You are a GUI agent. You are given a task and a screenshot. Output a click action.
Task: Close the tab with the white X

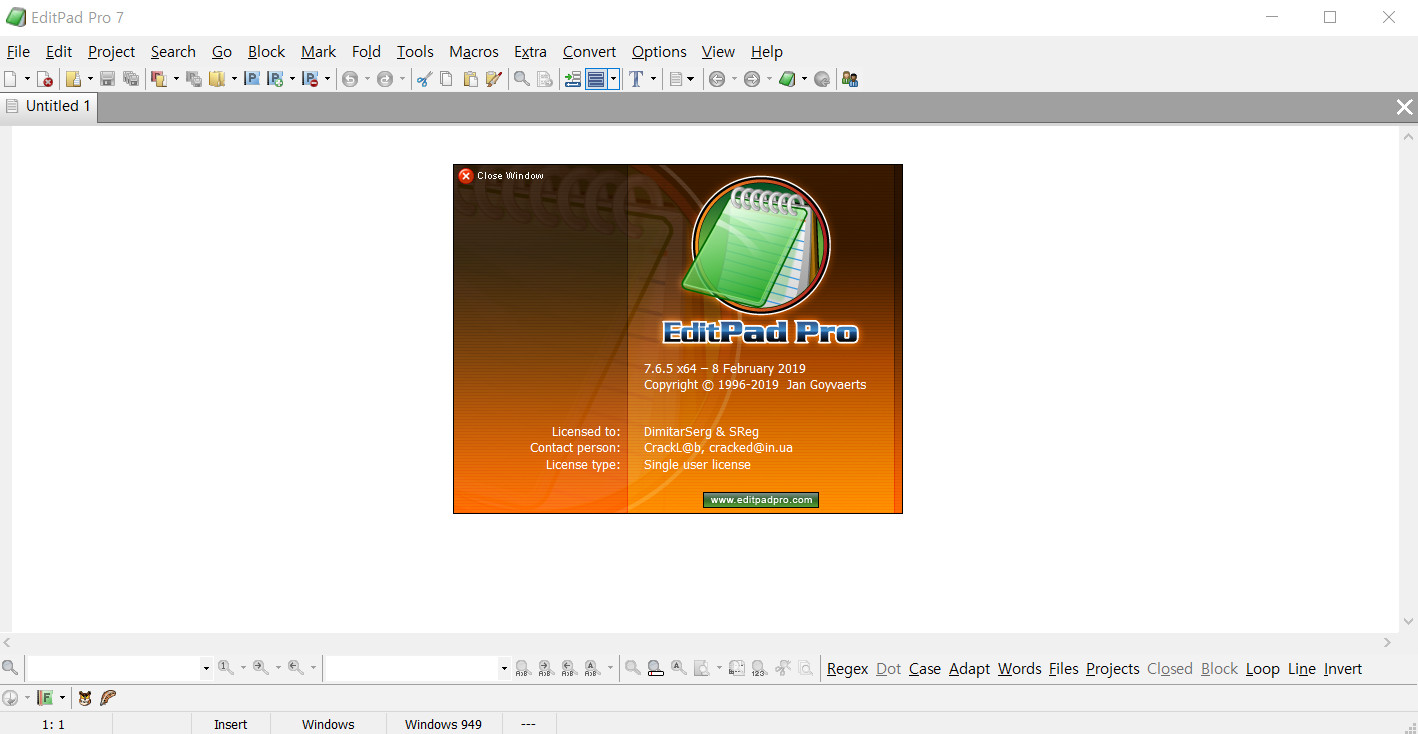[x=1405, y=107]
